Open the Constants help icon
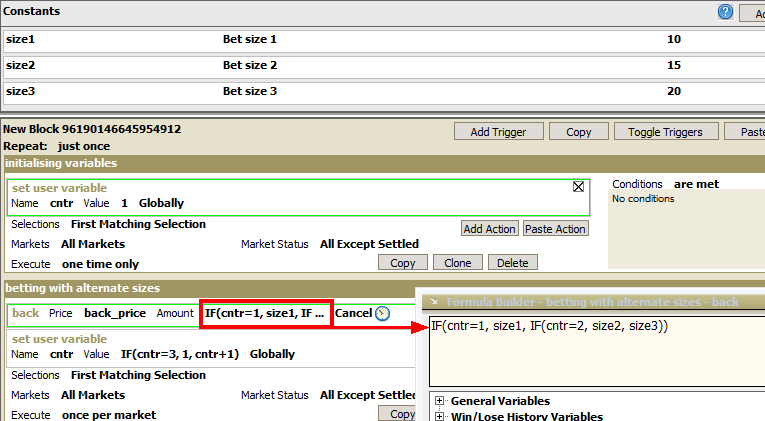The width and height of the screenshot is (765, 421). point(725,12)
